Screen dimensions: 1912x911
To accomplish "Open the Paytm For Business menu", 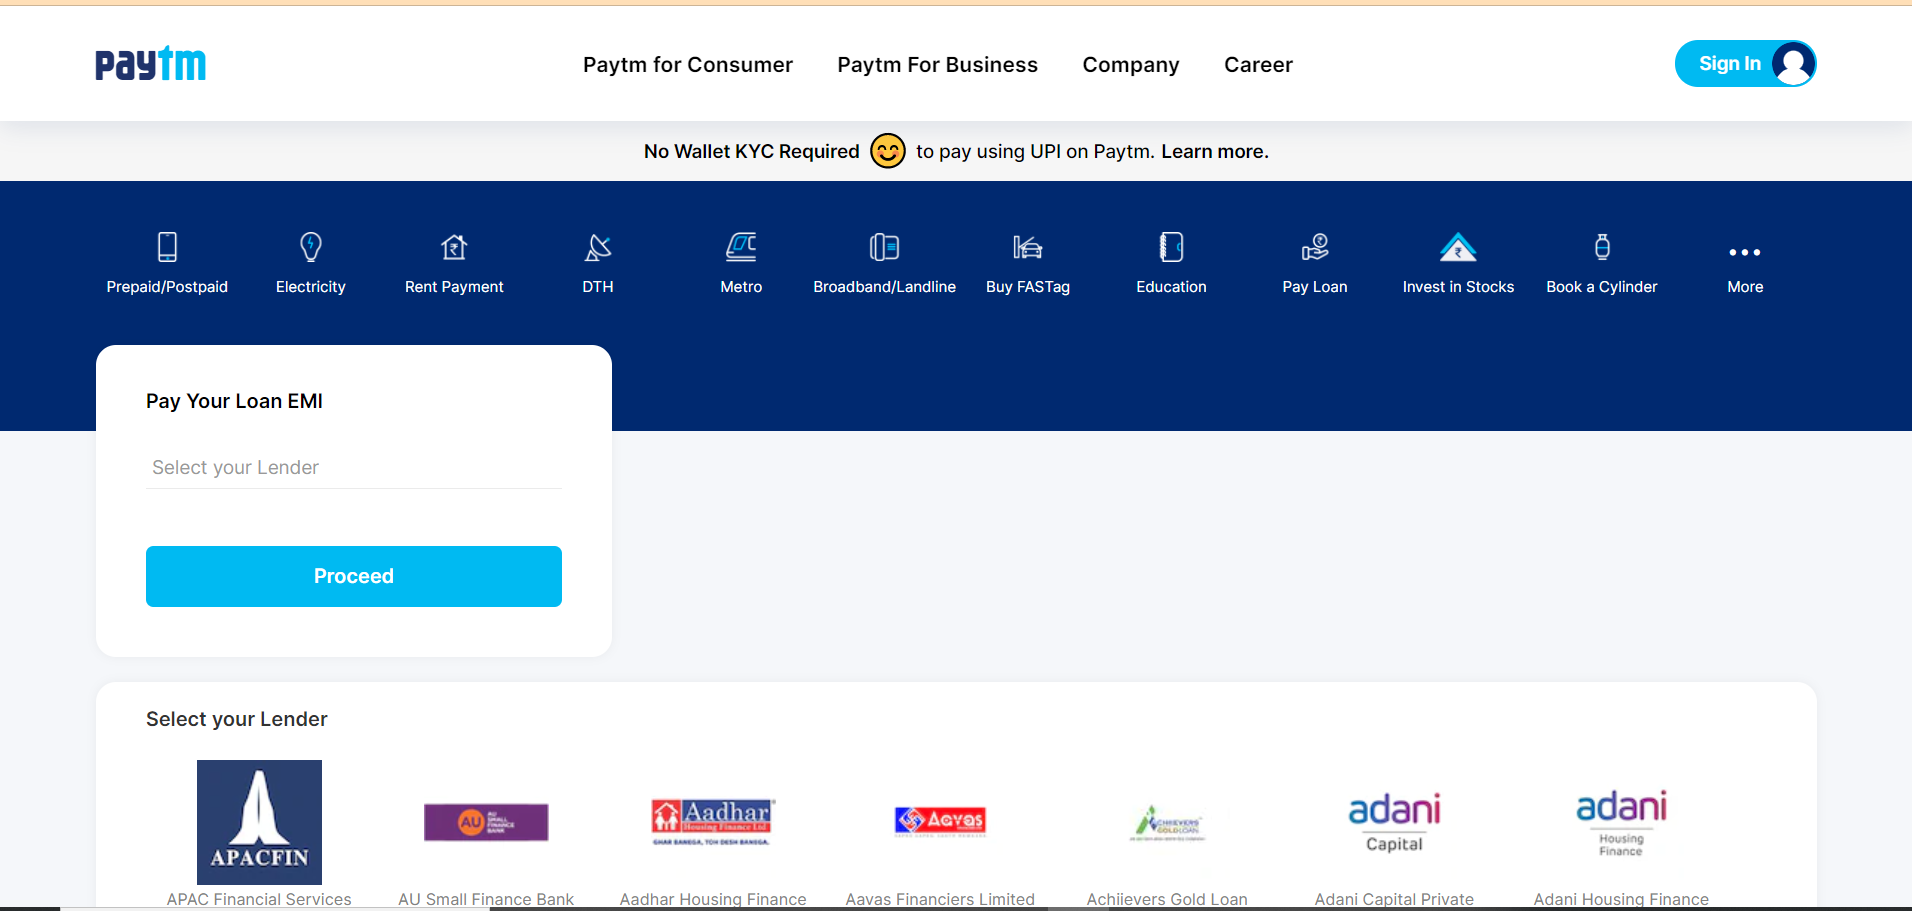I will [938, 65].
